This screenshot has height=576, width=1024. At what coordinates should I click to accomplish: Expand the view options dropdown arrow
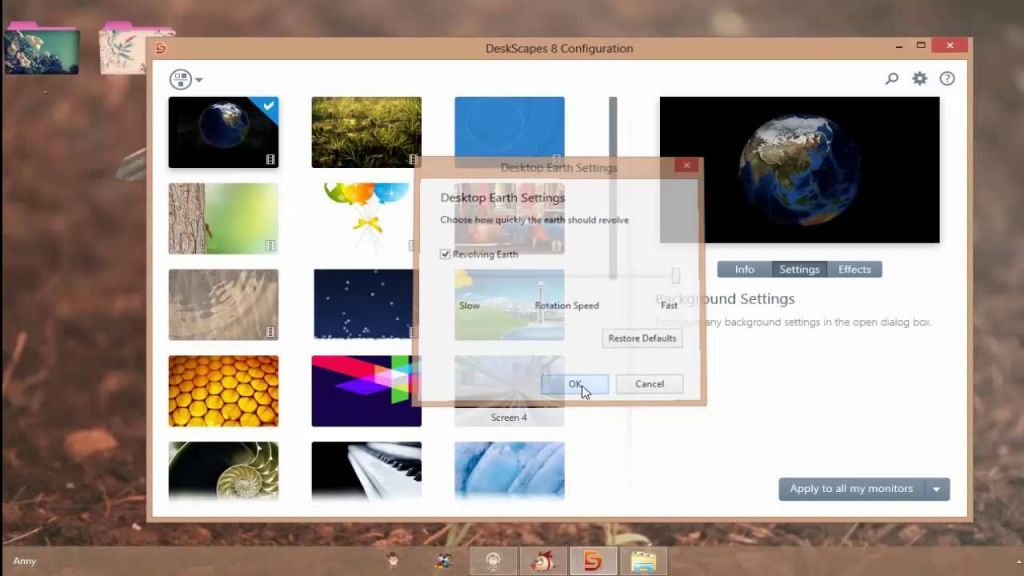pyautogui.click(x=197, y=78)
